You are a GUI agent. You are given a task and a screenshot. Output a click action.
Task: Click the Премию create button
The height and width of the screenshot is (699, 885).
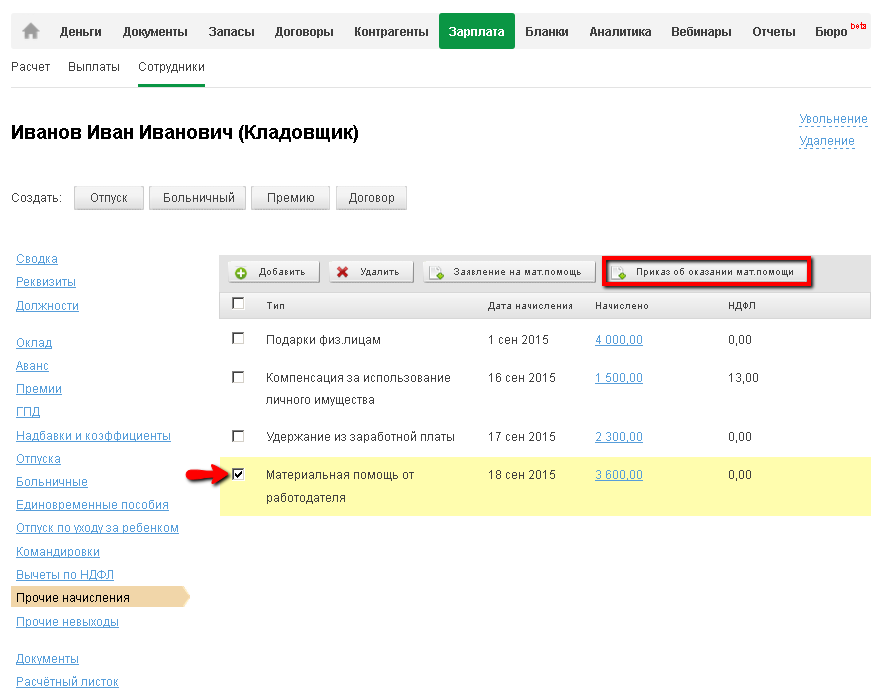coord(290,198)
